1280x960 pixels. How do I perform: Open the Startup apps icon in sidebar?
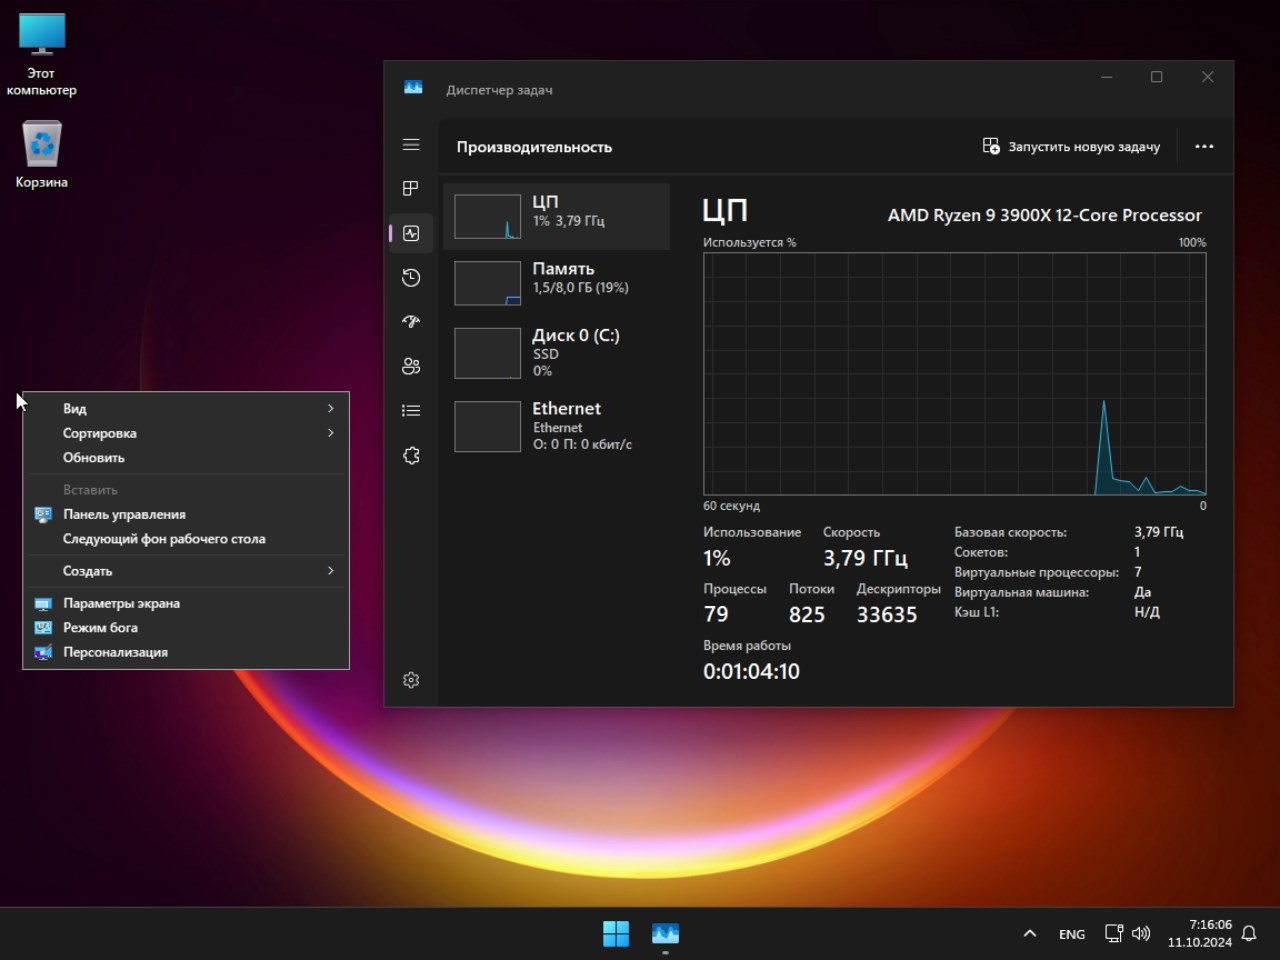[411, 322]
